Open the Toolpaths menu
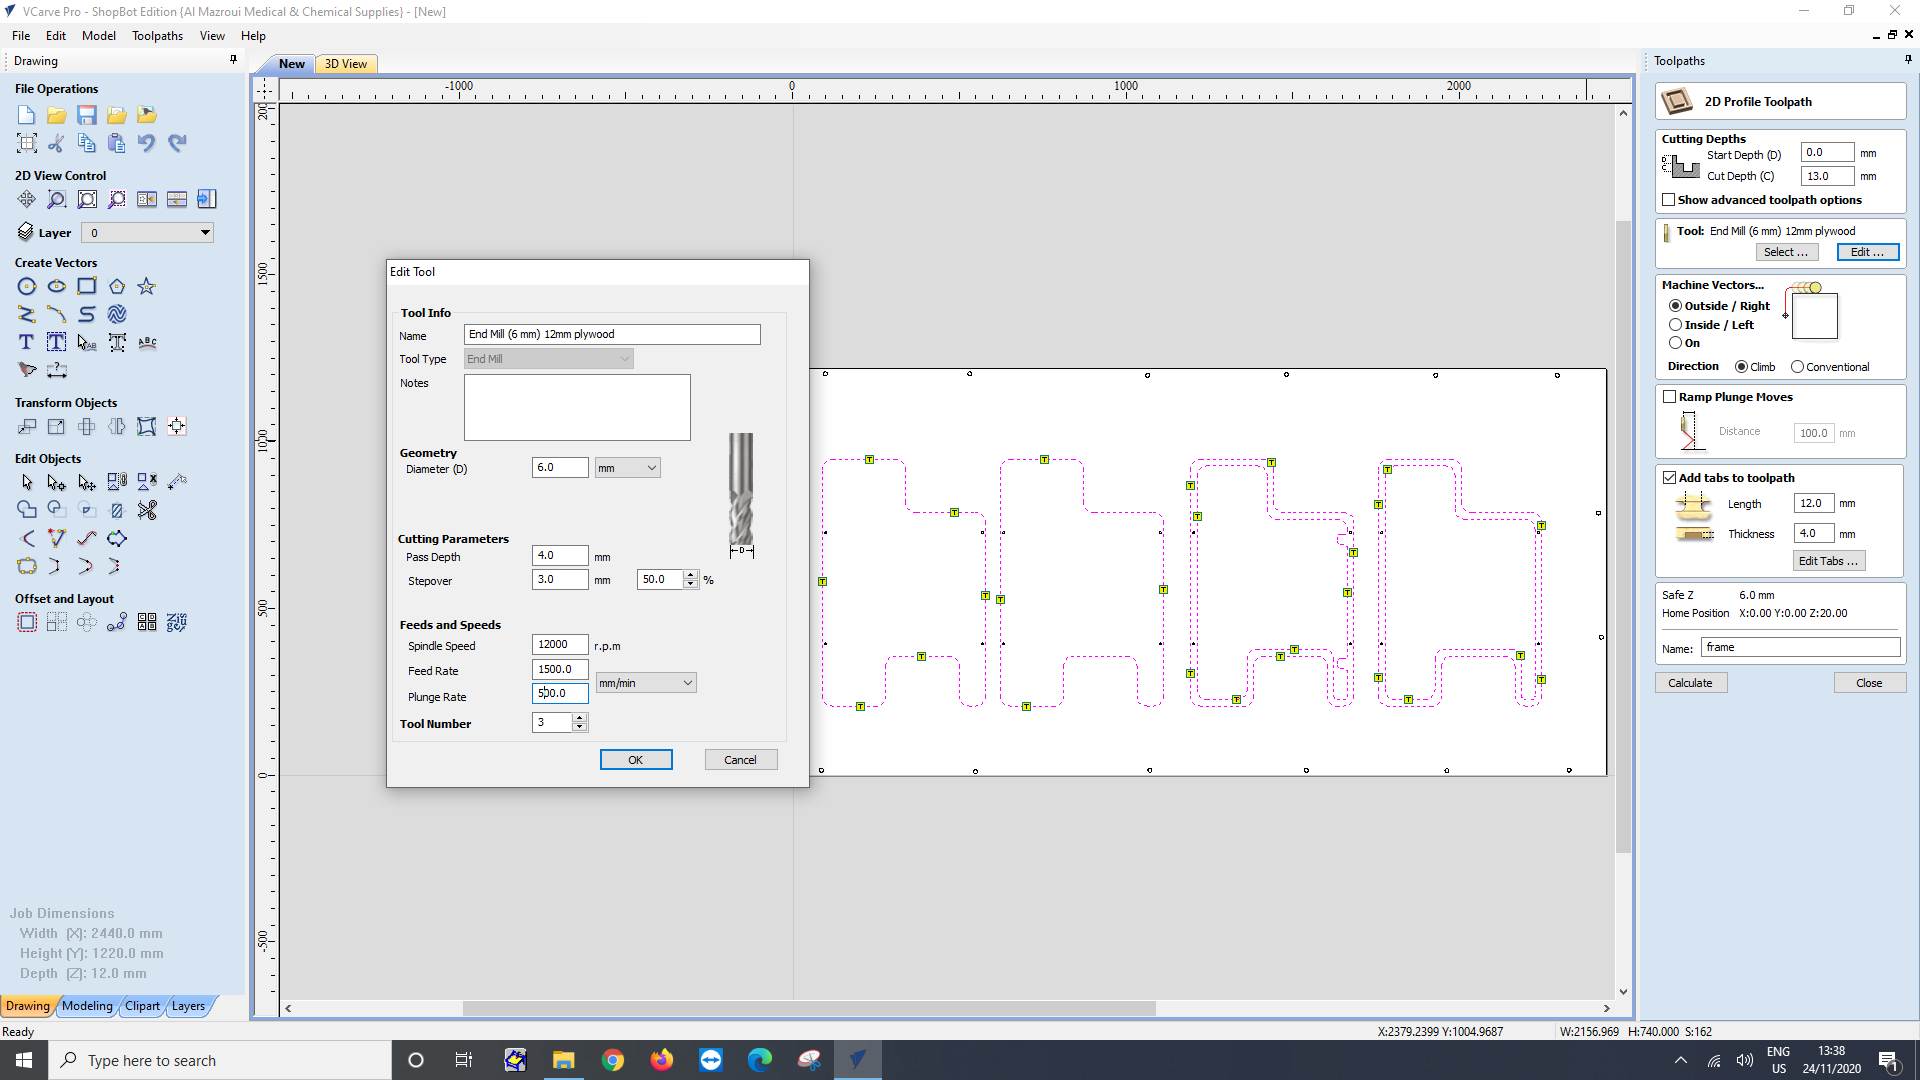Screen dimensions: 1920x1080 (x=157, y=36)
